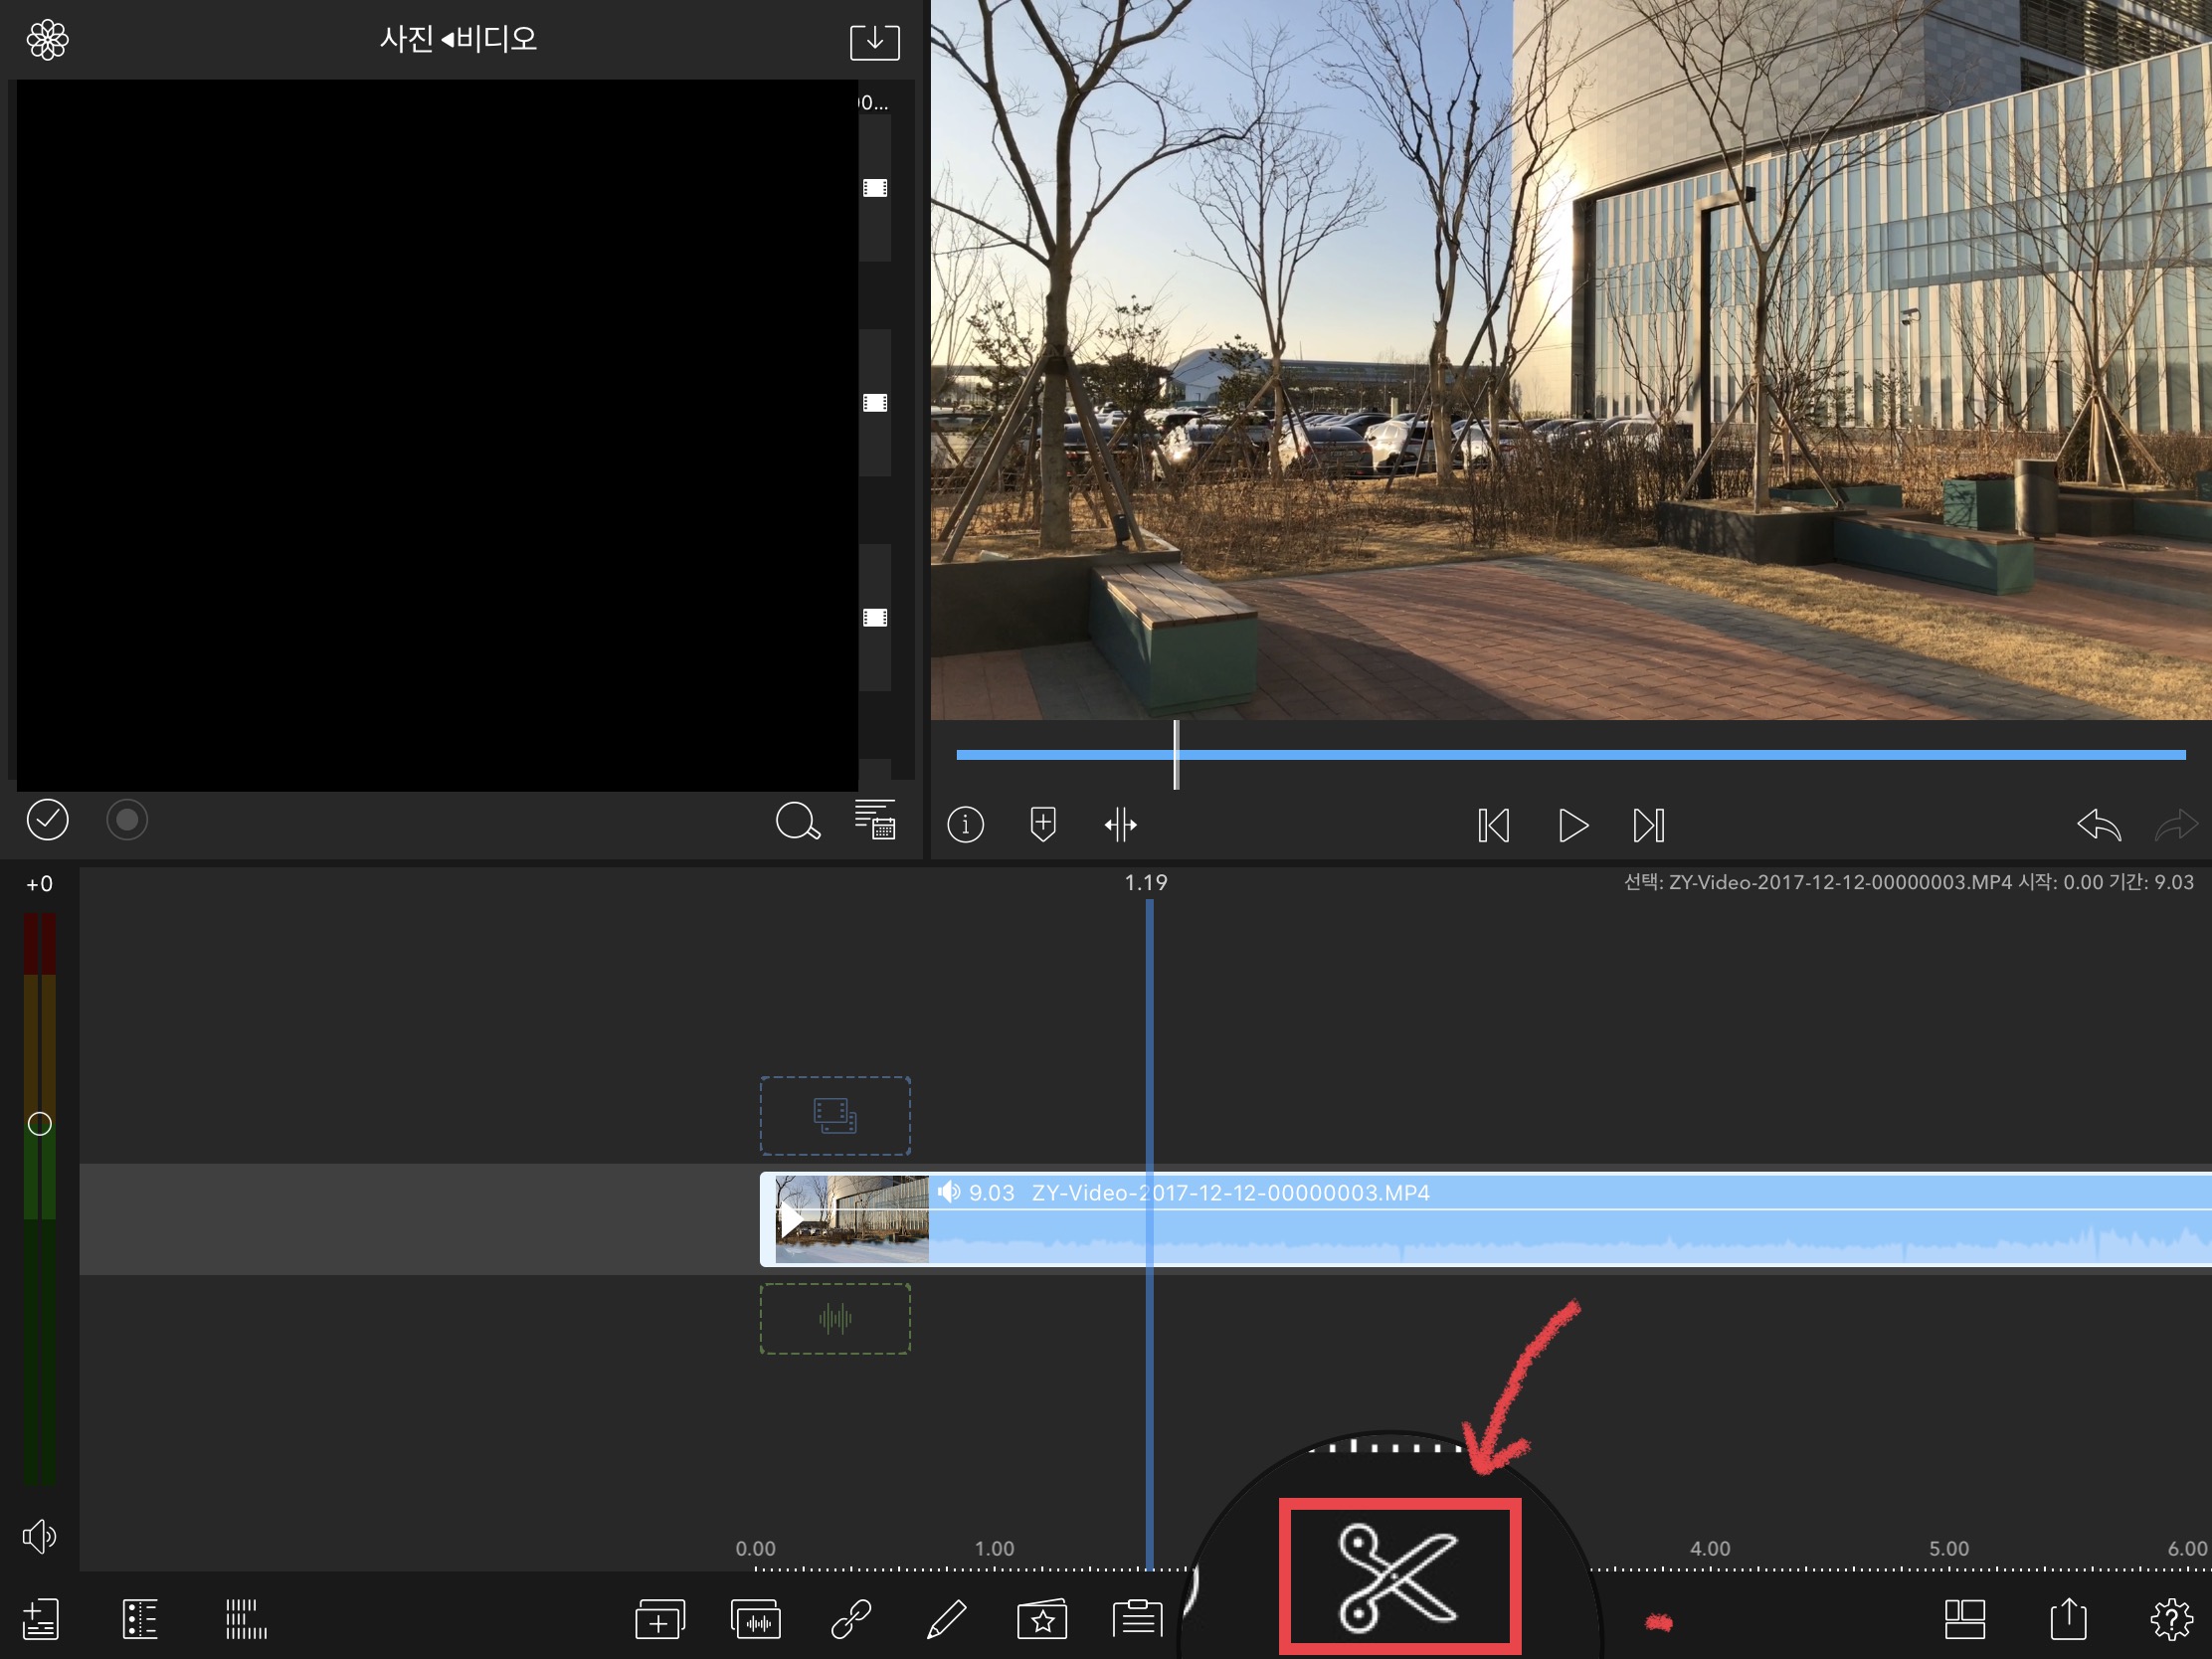Click the import download button
The image size is (2212, 1659).
pos(874,41)
